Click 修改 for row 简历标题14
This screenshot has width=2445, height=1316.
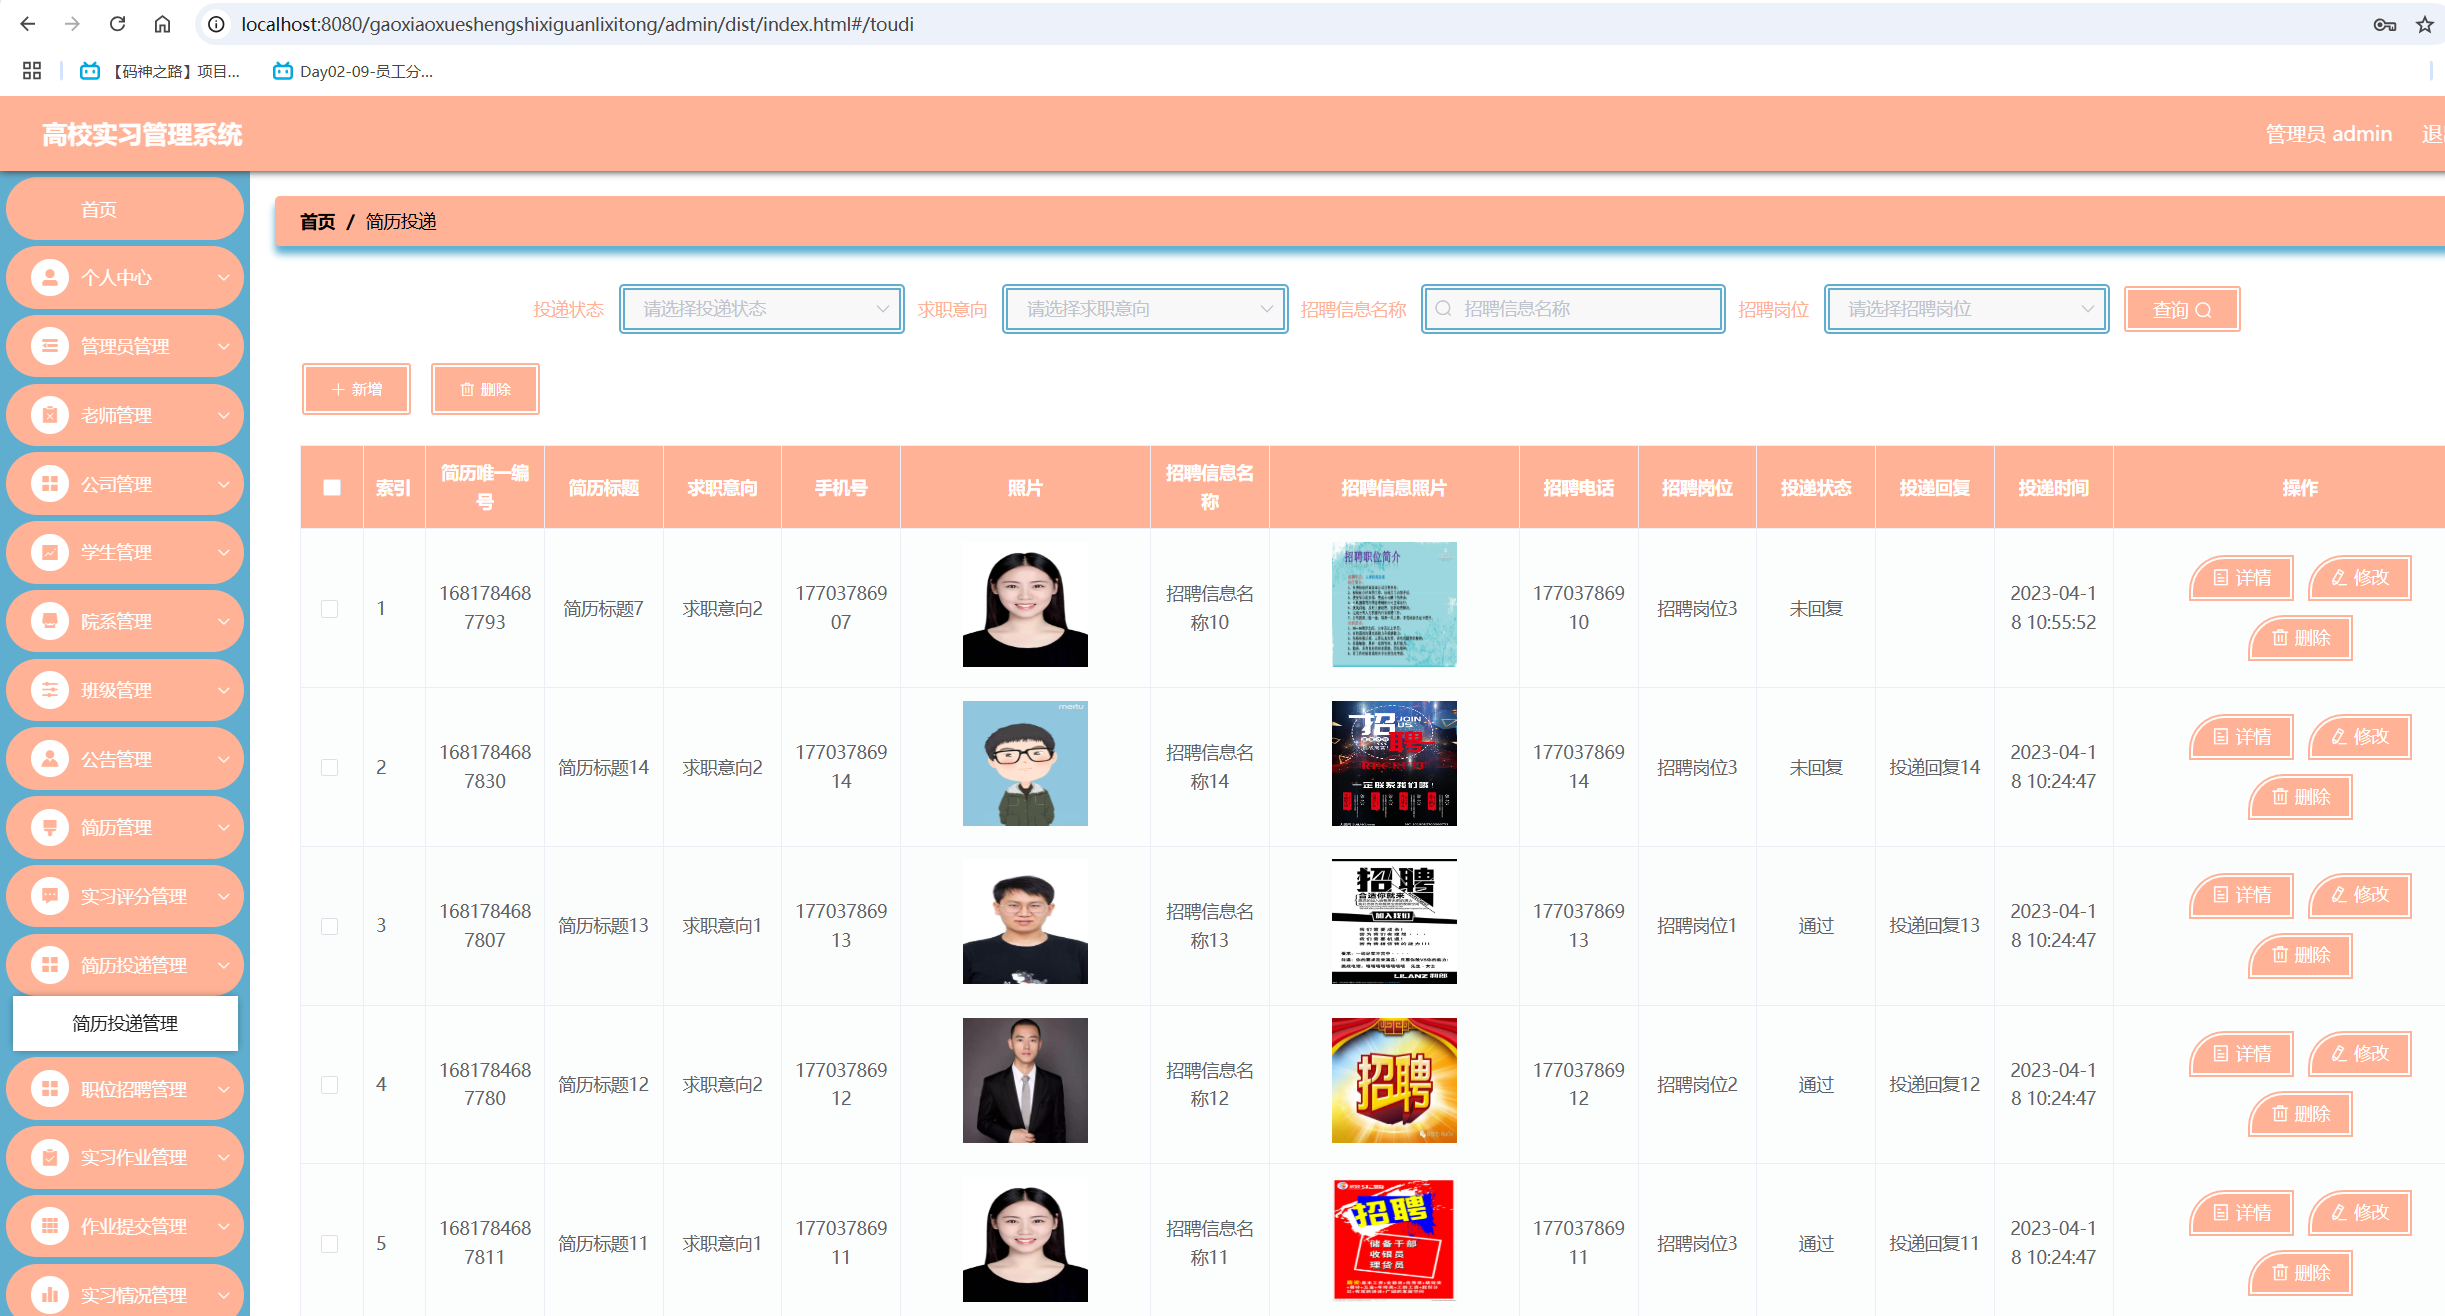click(2360, 736)
